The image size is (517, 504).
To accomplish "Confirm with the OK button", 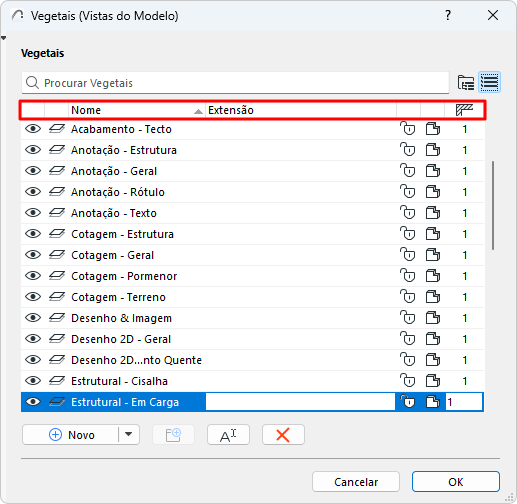I will (456, 482).
